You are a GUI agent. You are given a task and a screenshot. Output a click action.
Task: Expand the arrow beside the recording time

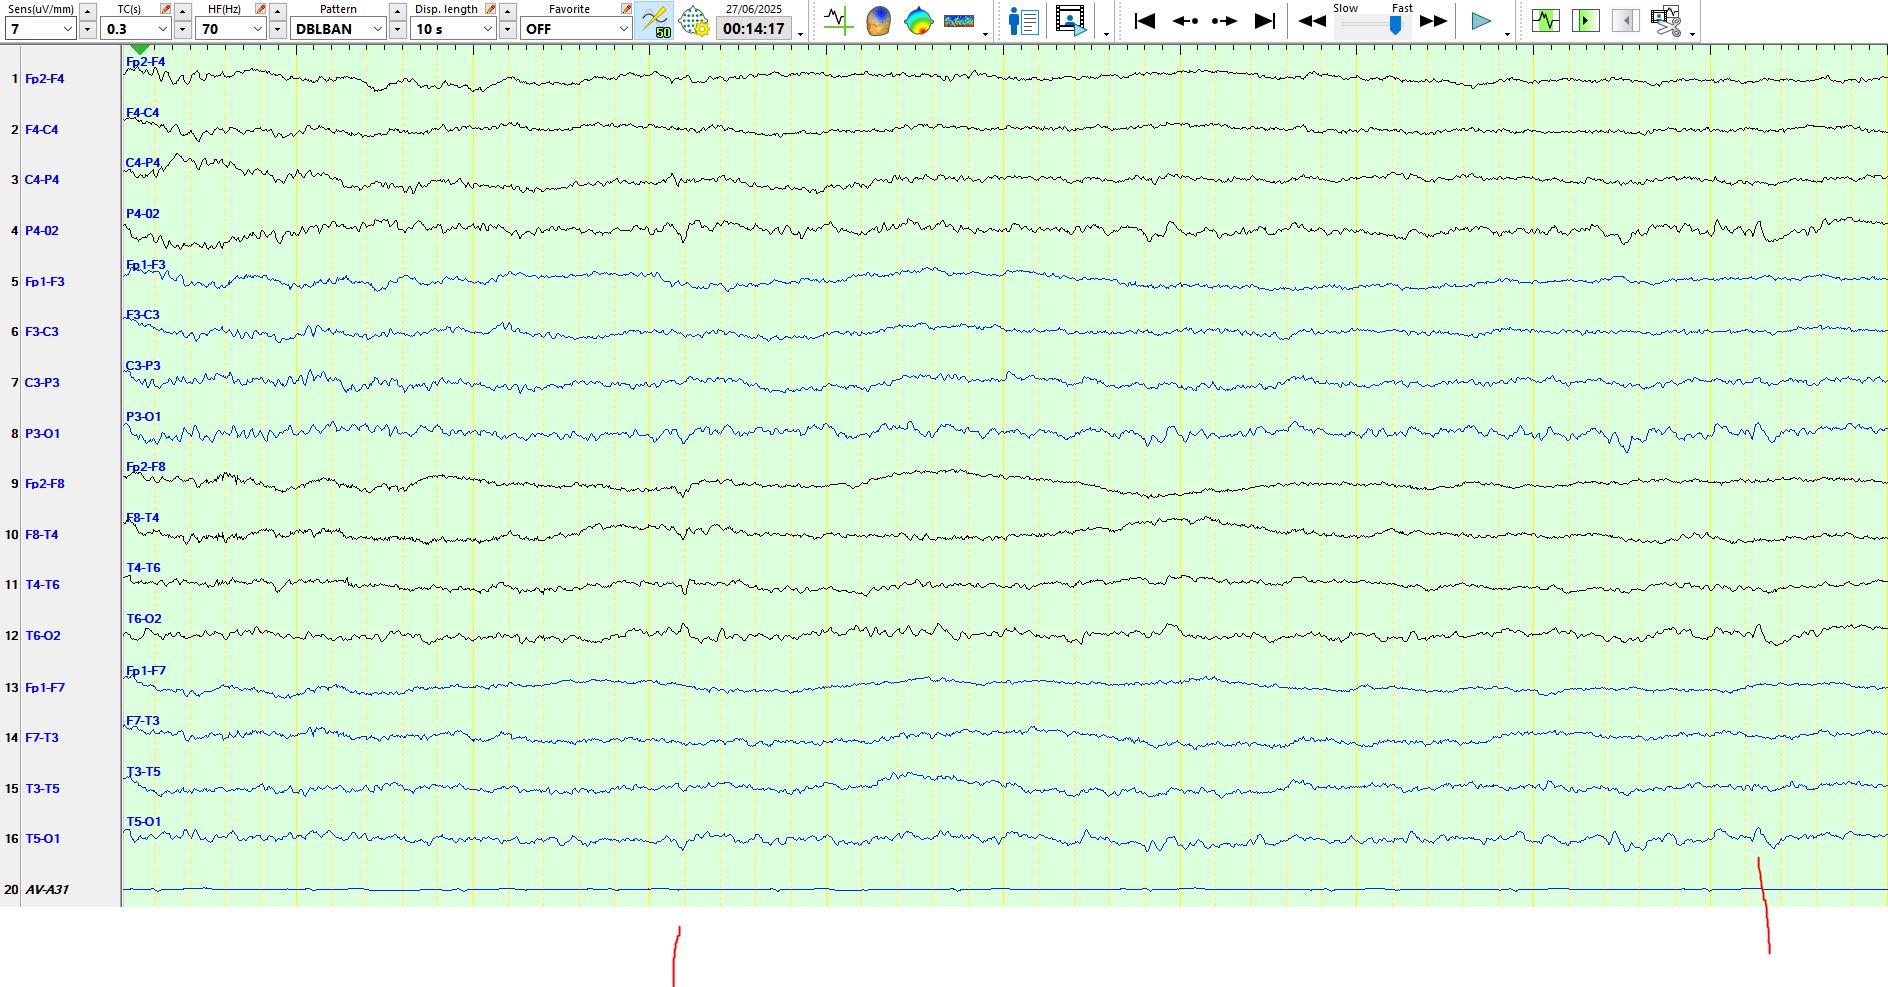(800, 33)
